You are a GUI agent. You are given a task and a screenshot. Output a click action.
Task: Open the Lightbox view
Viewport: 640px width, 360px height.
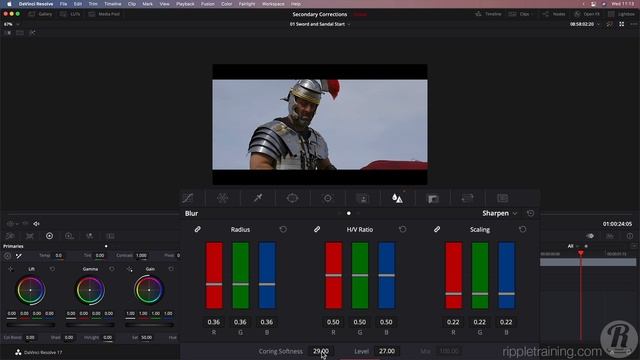(622, 14)
